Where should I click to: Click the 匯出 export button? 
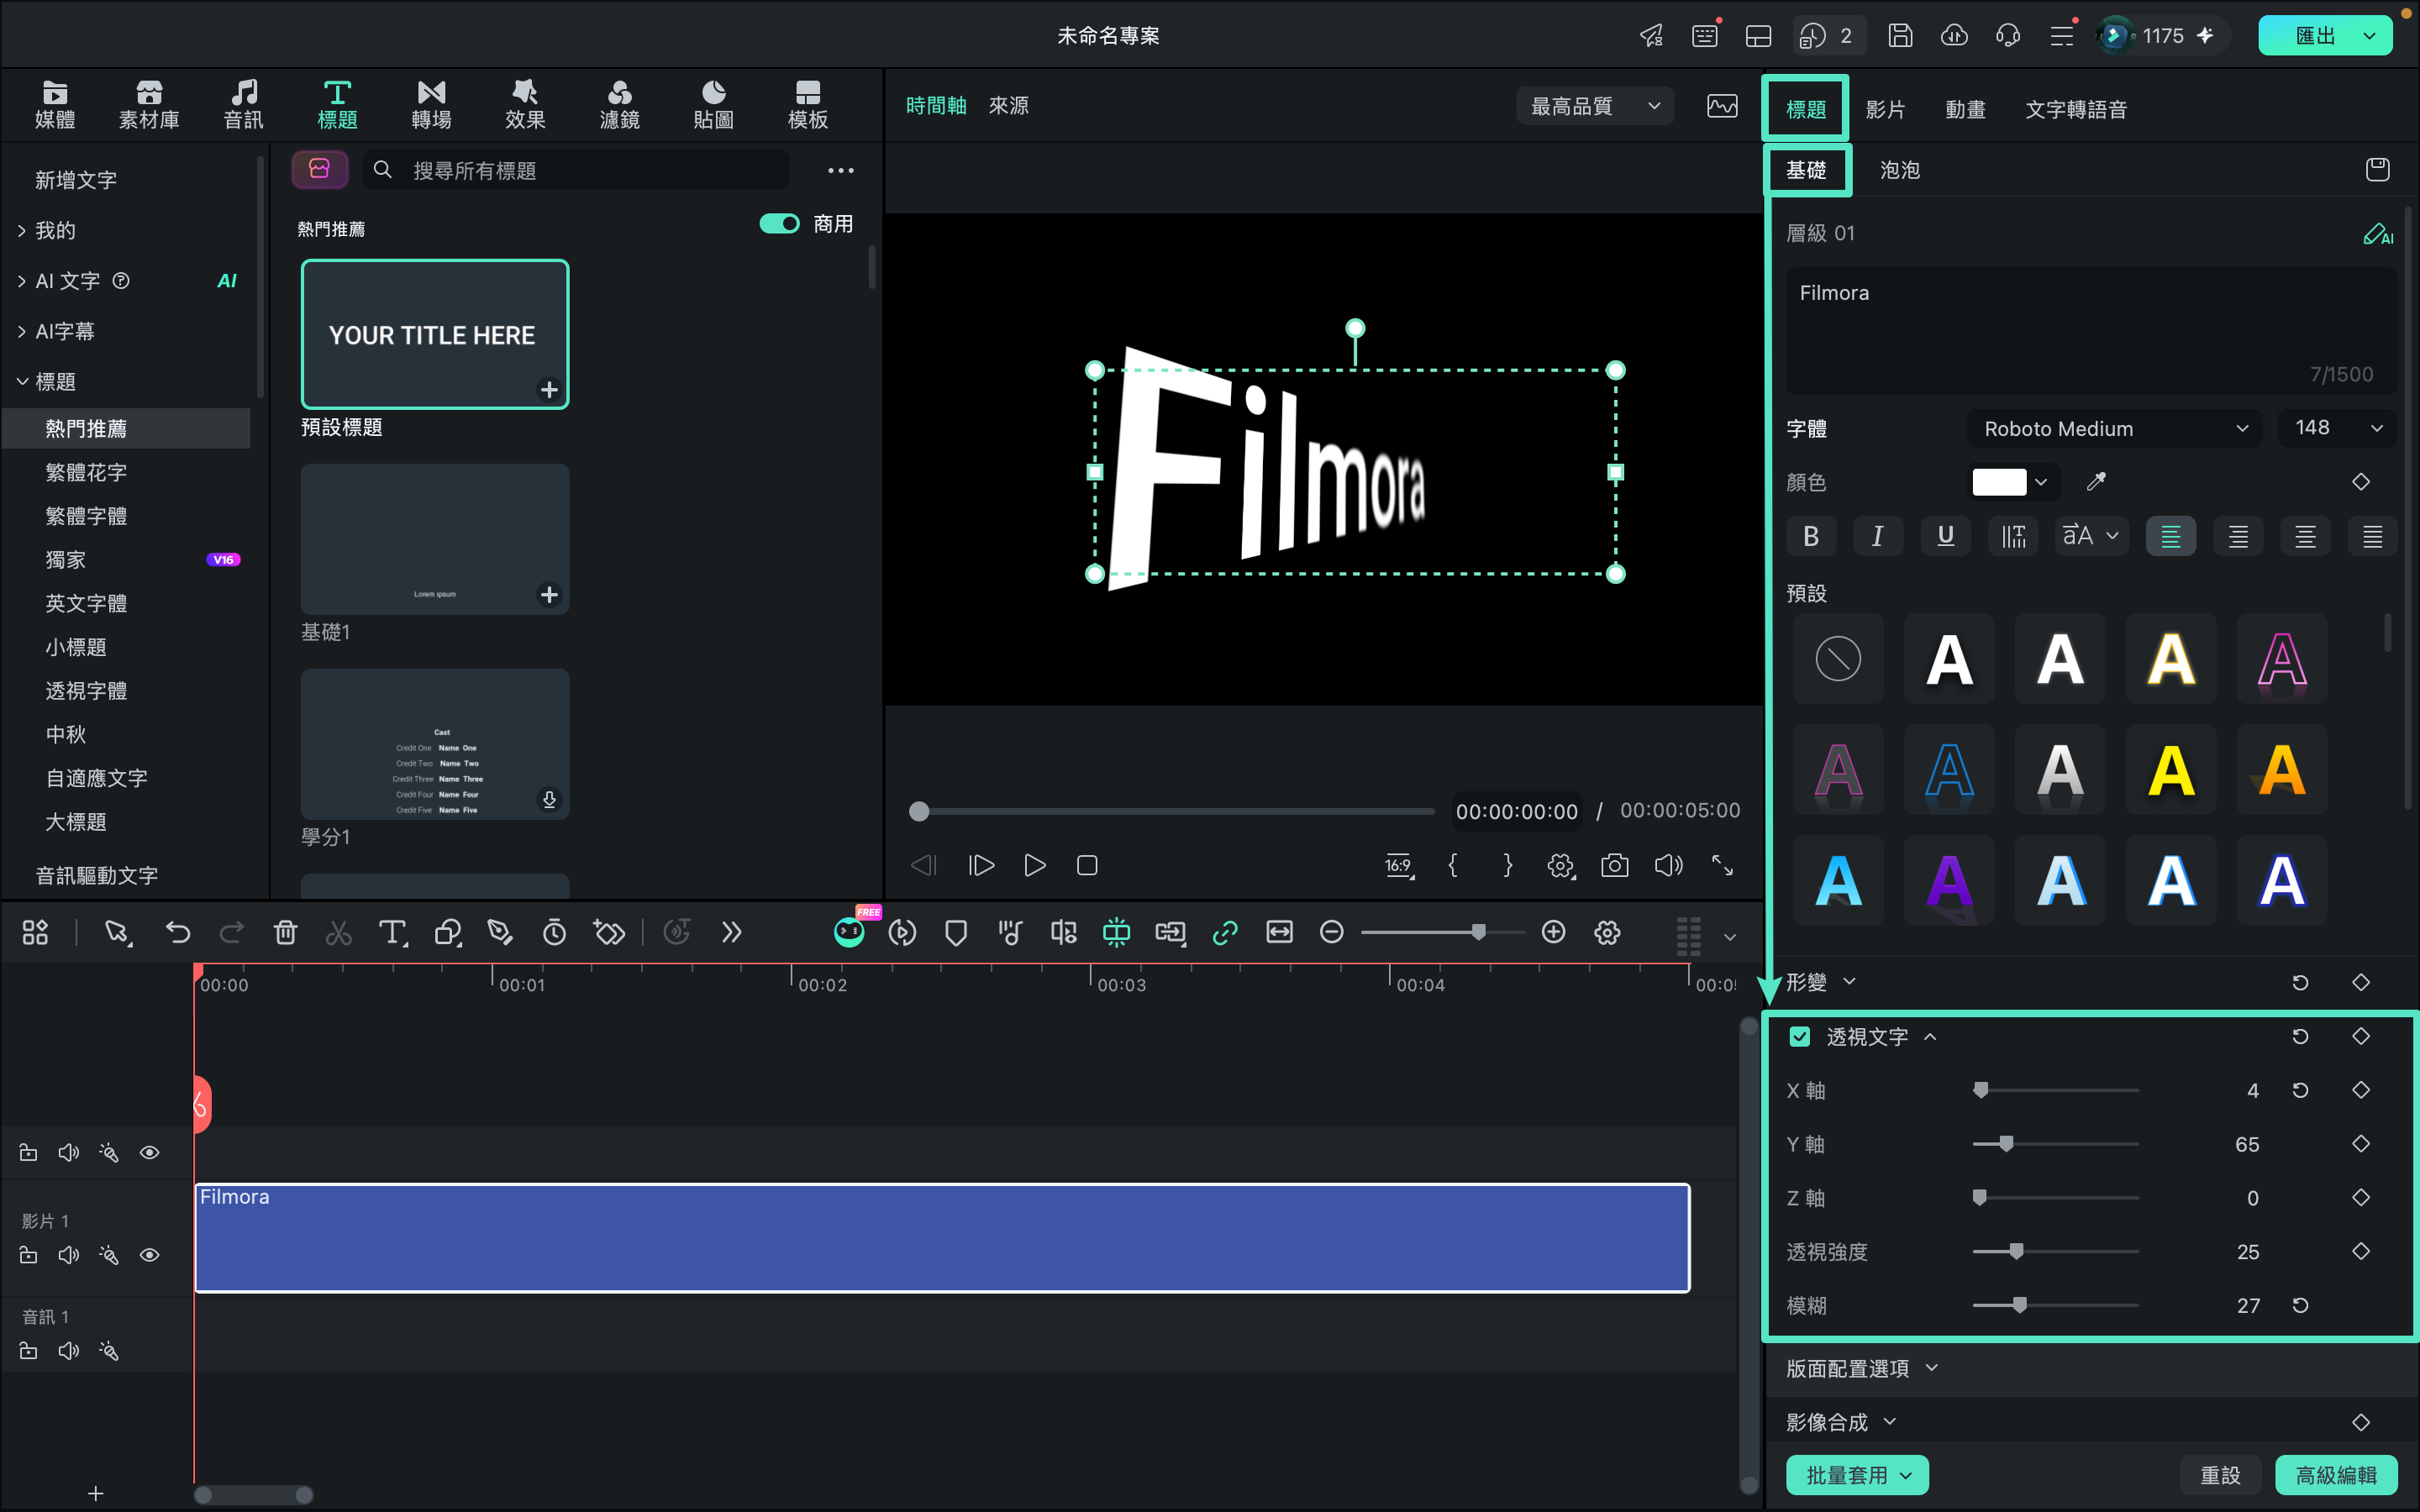tap(2316, 36)
